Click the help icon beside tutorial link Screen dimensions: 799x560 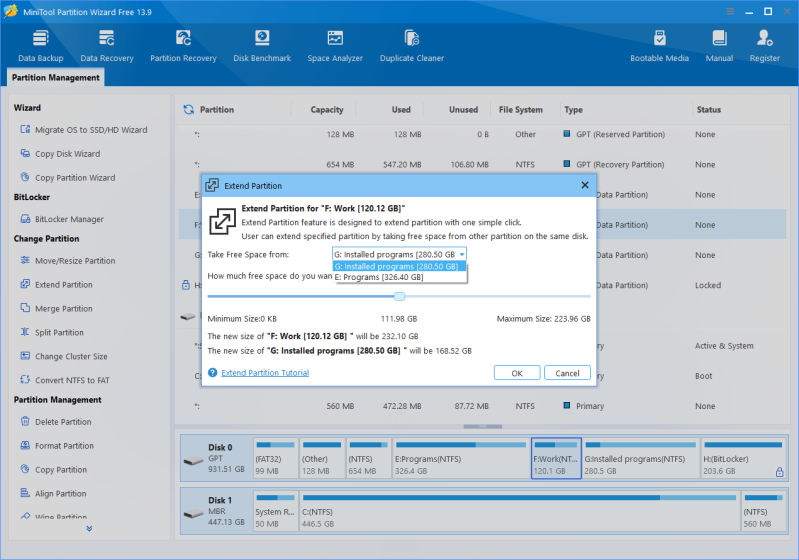(212, 373)
